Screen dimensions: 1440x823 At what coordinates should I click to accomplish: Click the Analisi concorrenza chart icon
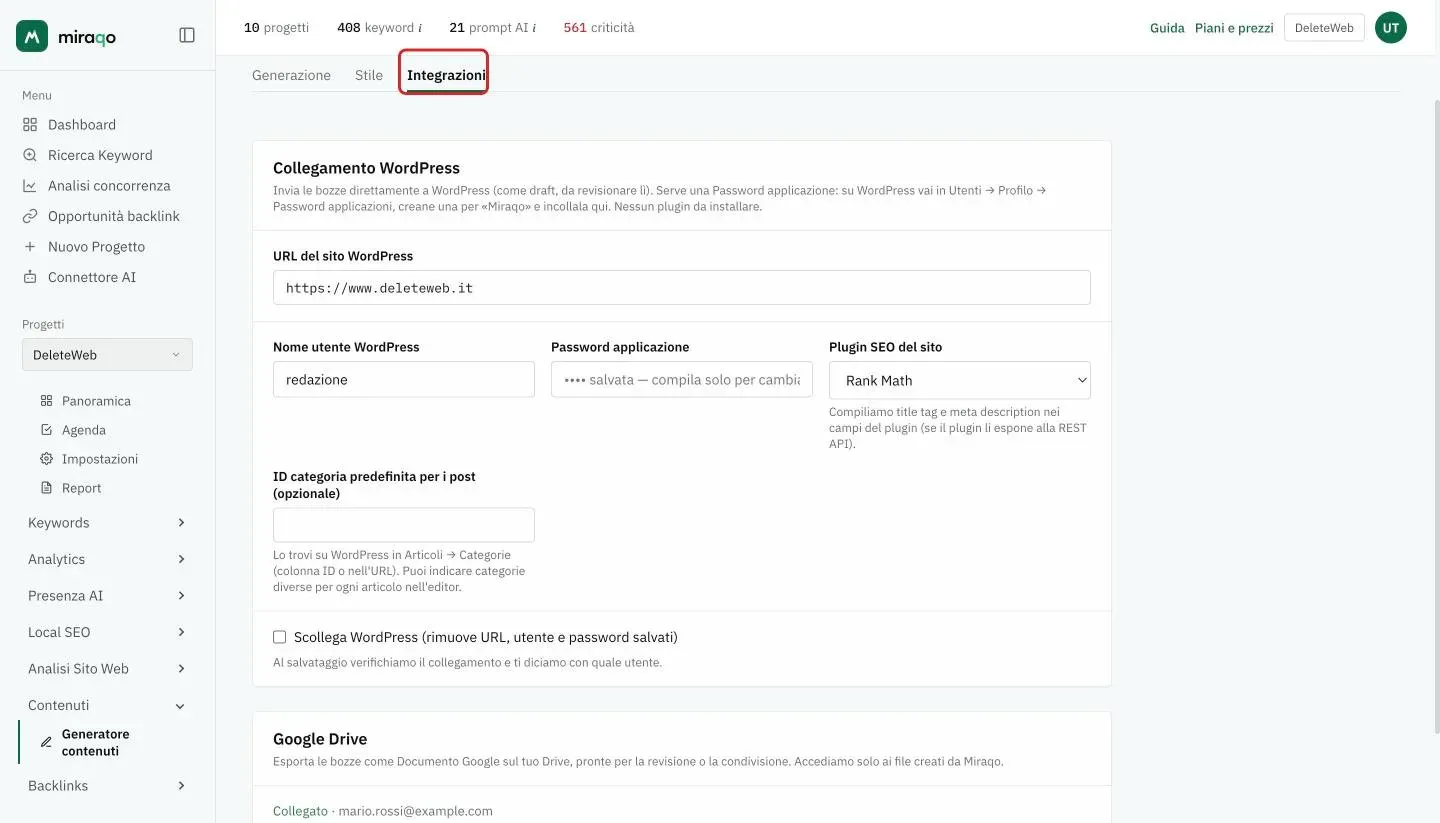point(30,186)
